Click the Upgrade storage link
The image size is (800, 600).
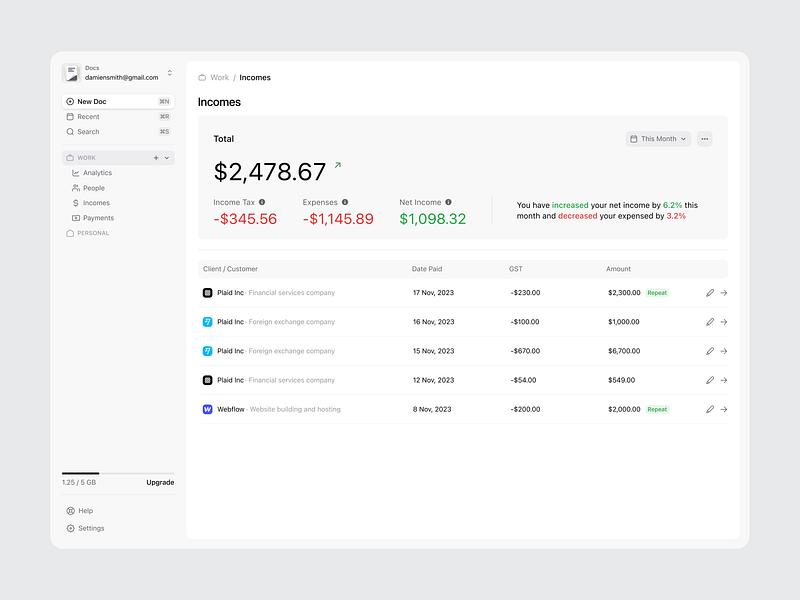[160, 482]
